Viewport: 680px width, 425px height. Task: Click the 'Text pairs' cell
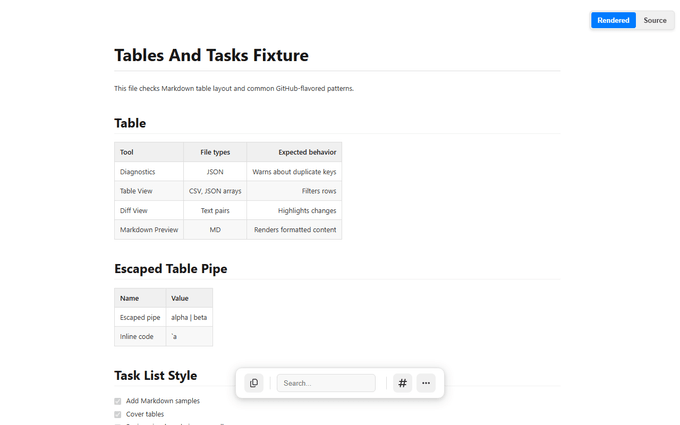[x=215, y=210]
